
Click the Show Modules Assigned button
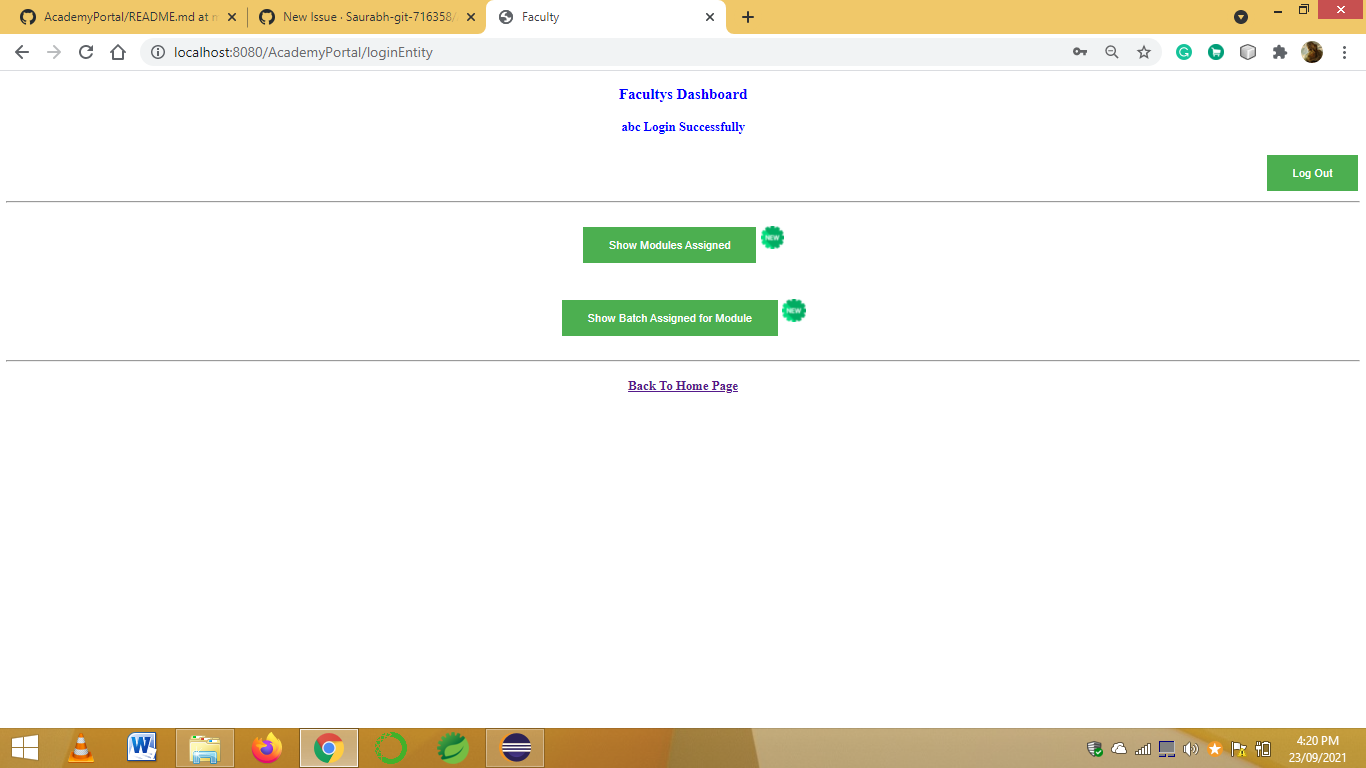(x=669, y=245)
